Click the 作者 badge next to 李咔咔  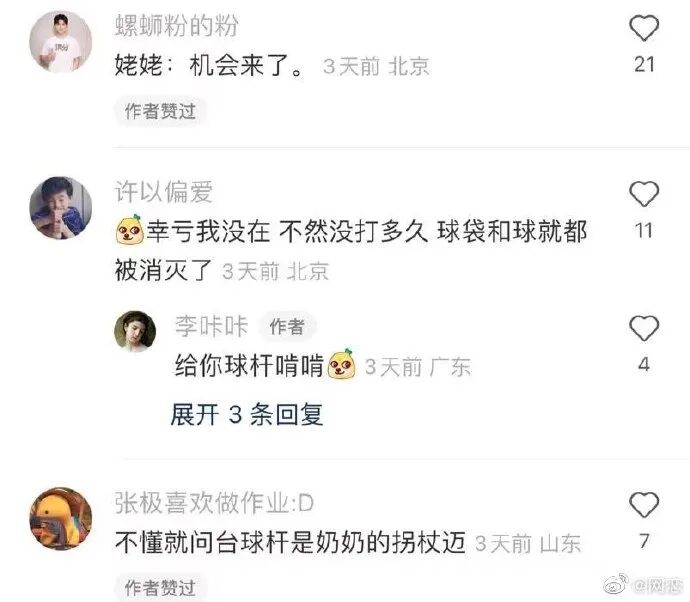click(287, 327)
